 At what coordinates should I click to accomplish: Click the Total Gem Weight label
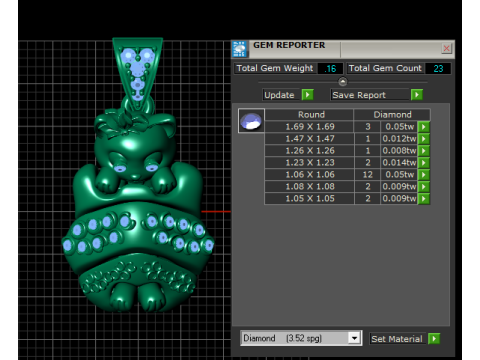[x=275, y=68]
